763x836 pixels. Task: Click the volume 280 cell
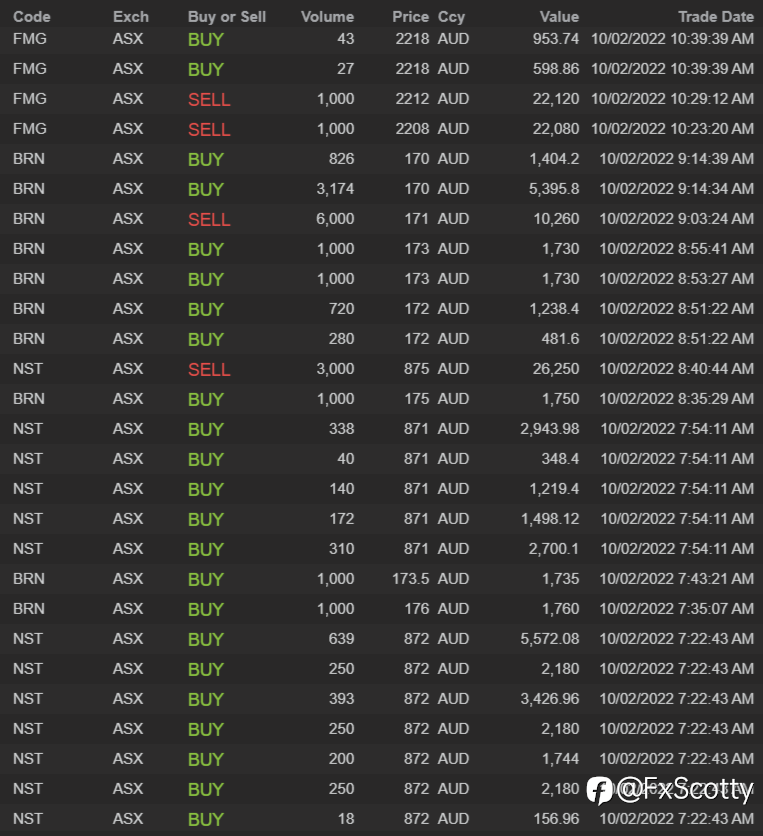[341, 339]
